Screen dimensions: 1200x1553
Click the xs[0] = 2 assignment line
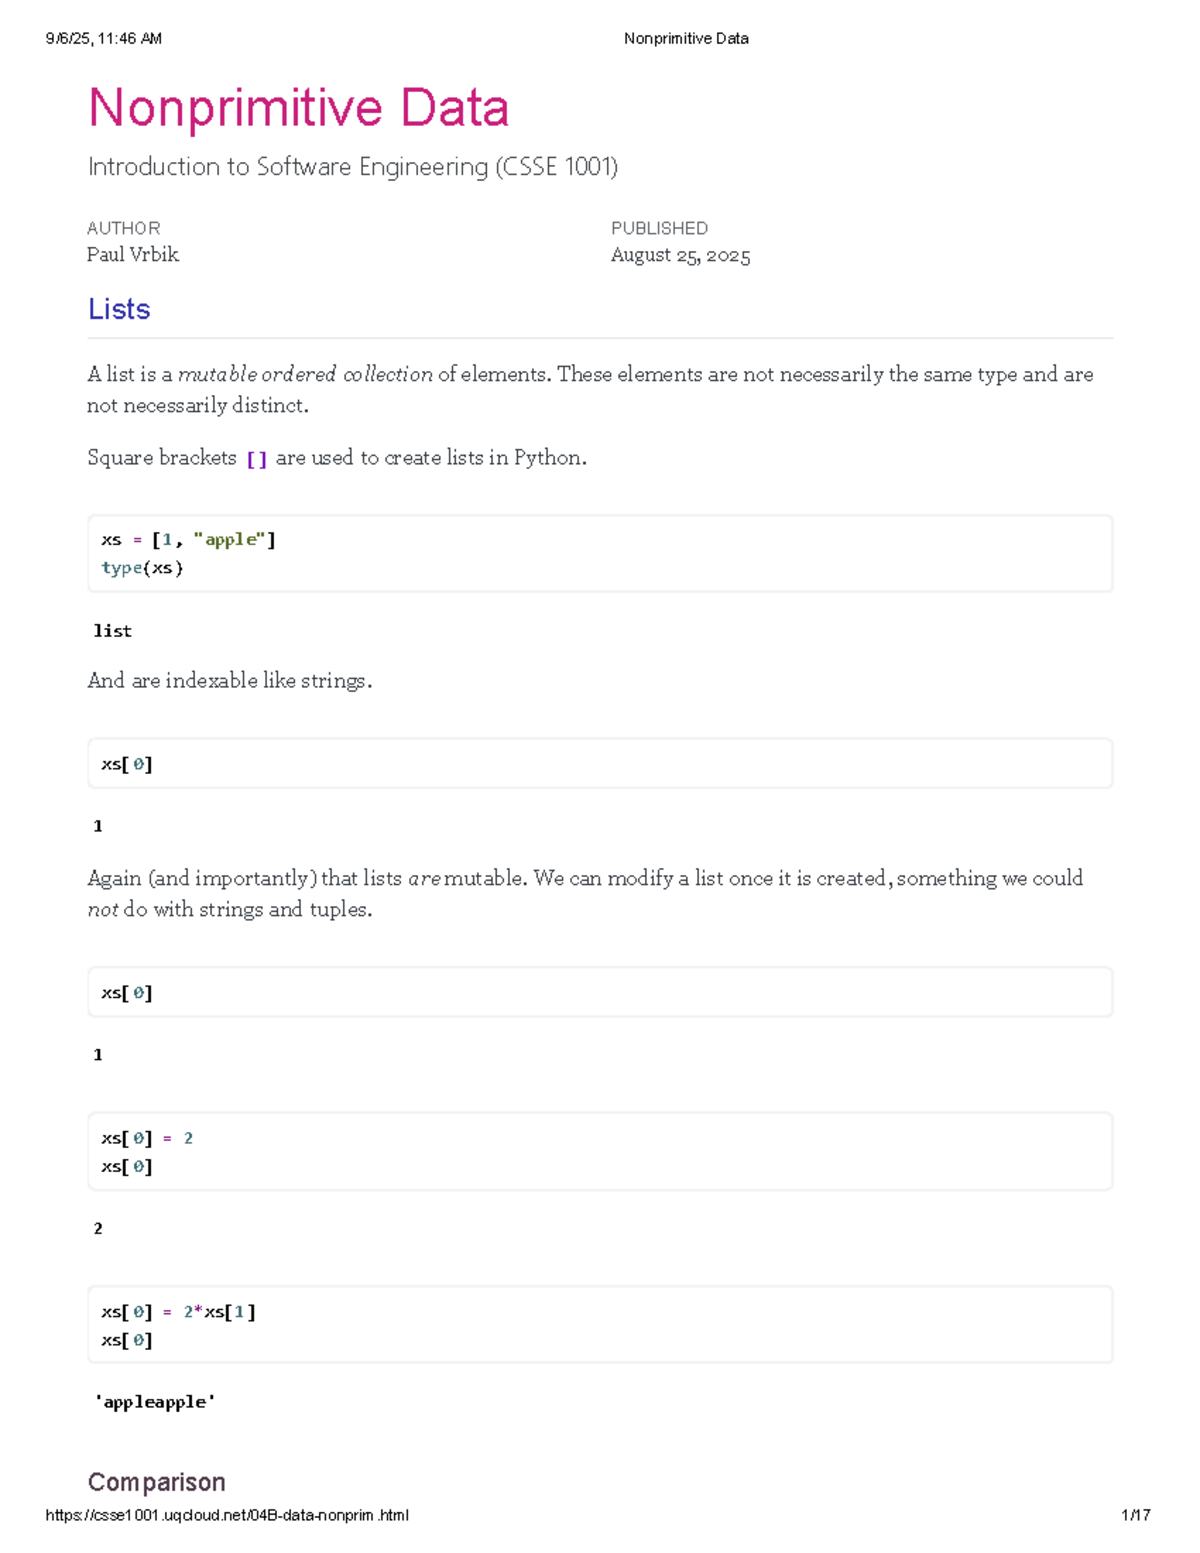coord(147,1138)
